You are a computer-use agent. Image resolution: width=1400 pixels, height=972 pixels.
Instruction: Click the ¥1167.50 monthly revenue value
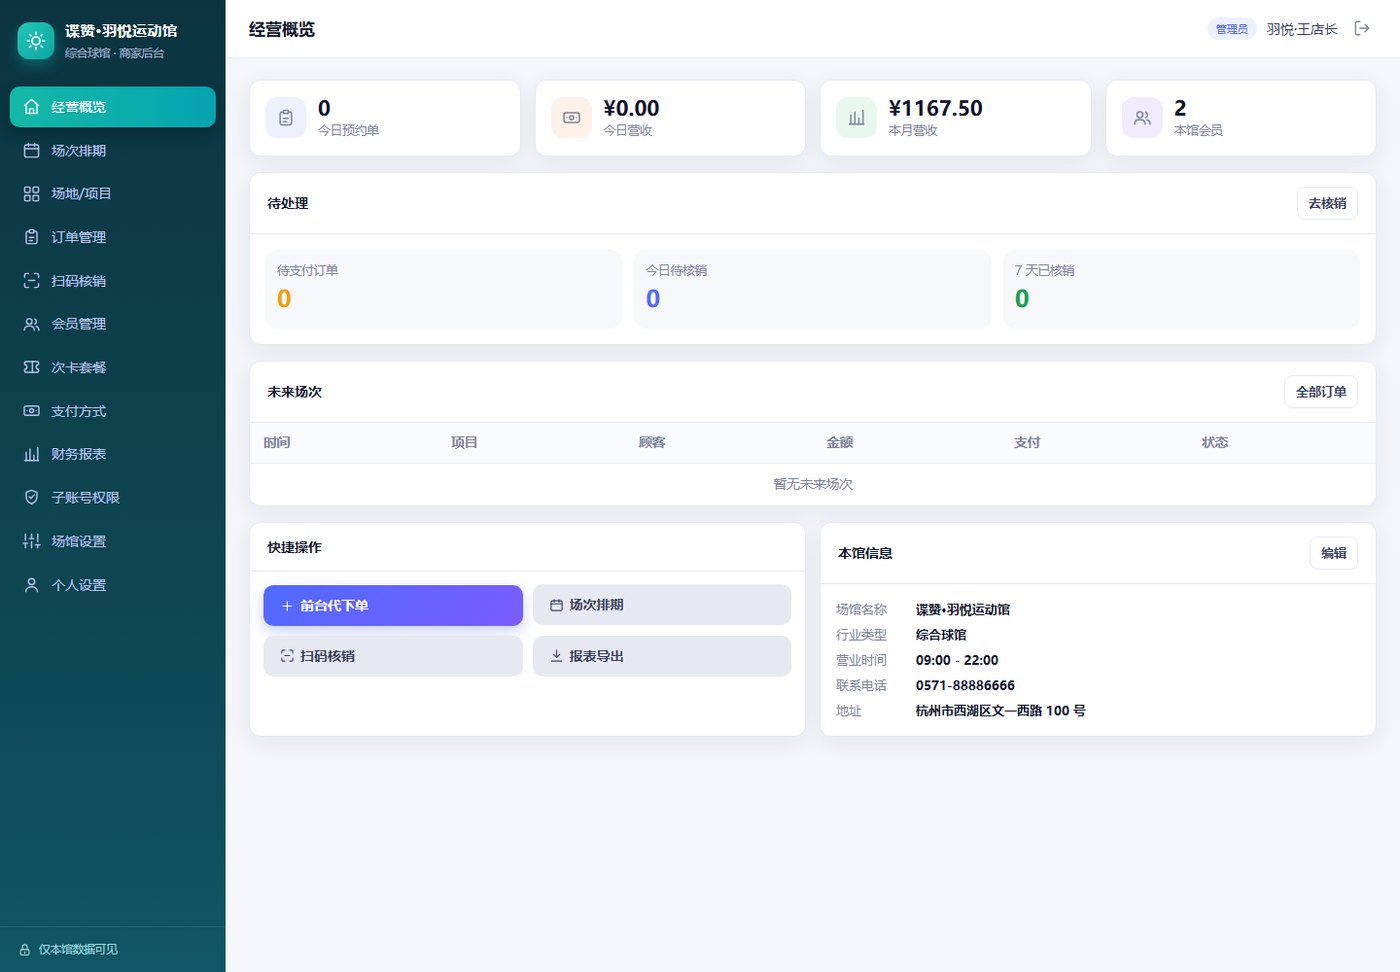(935, 108)
